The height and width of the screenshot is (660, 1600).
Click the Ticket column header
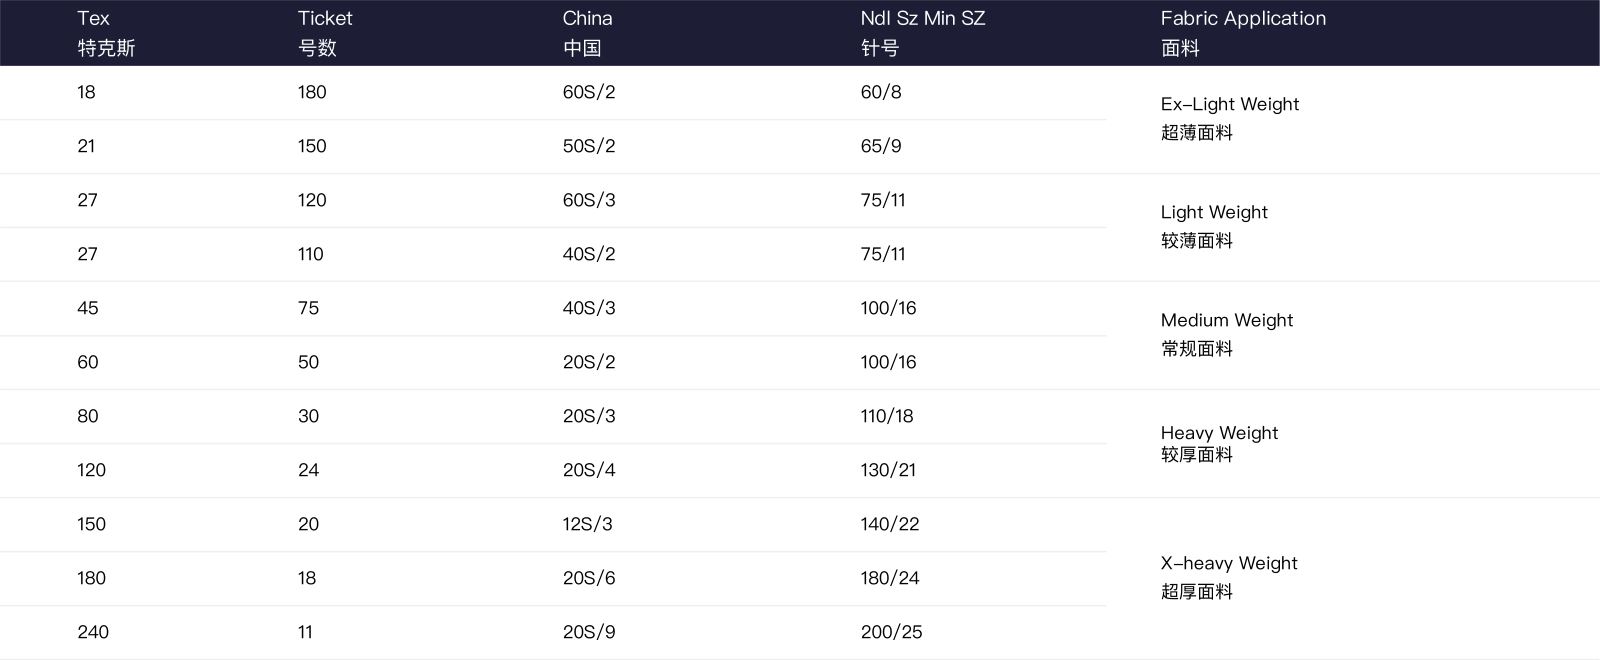tap(325, 33)
